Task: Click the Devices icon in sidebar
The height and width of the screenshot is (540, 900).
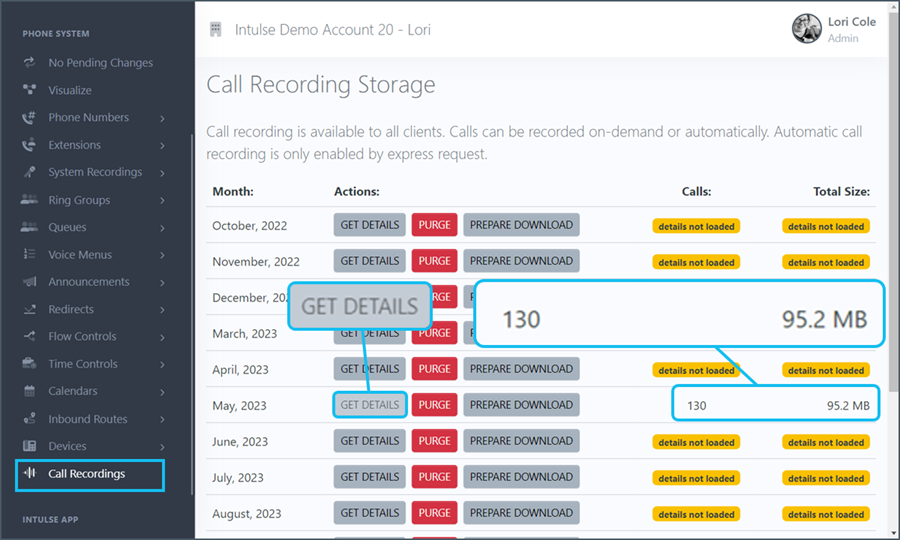Action: click(29, 446)
